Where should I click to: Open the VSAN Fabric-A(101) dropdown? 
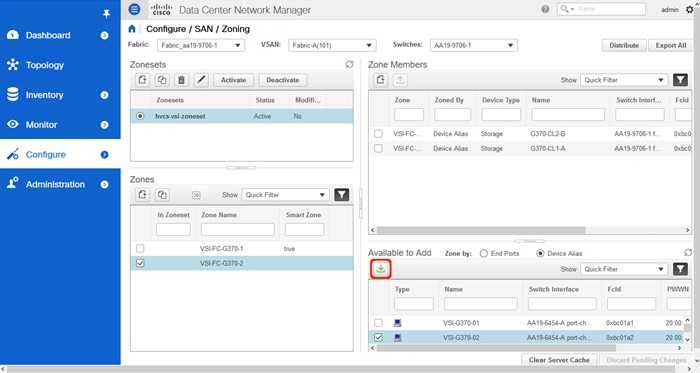point(332,46)
